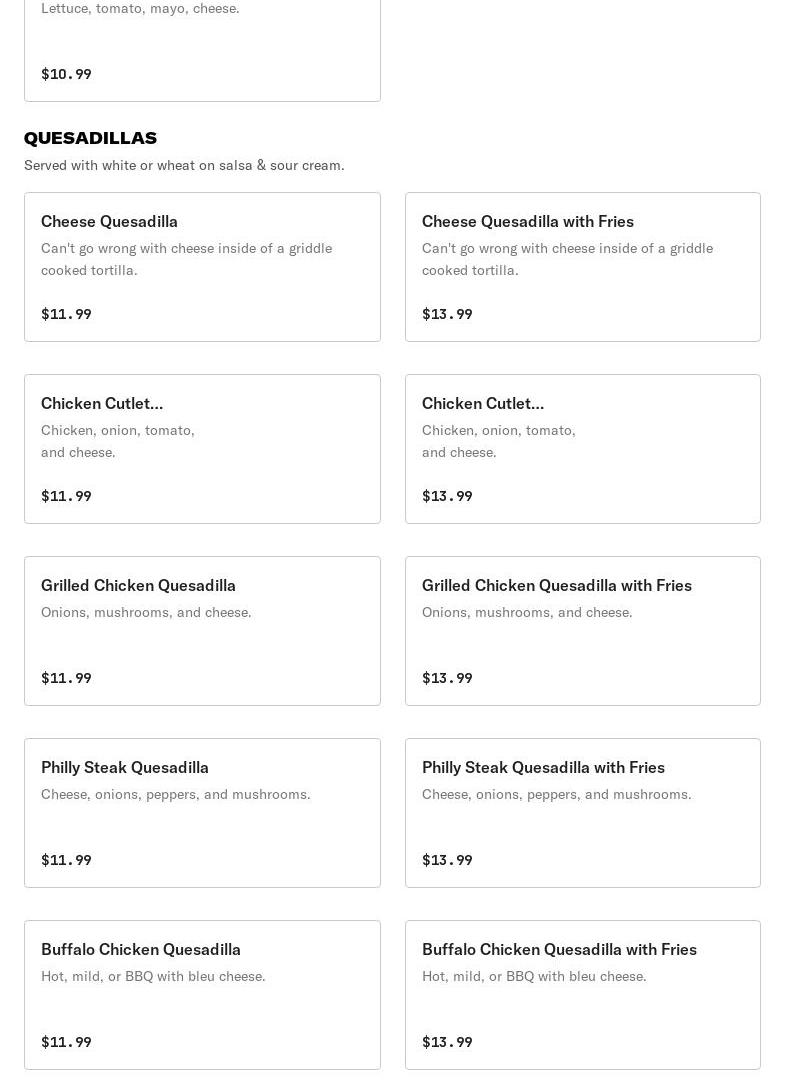Choose Grilled Chicken Quesadilla with Fries
Image resolution: width=785 pixels, height=1090 pixels.
pyautogui.click(x=583, y=631)
